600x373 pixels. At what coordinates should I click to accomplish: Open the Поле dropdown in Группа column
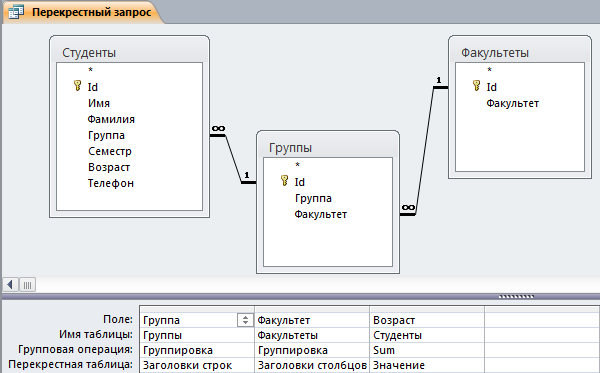pos(245,320)
